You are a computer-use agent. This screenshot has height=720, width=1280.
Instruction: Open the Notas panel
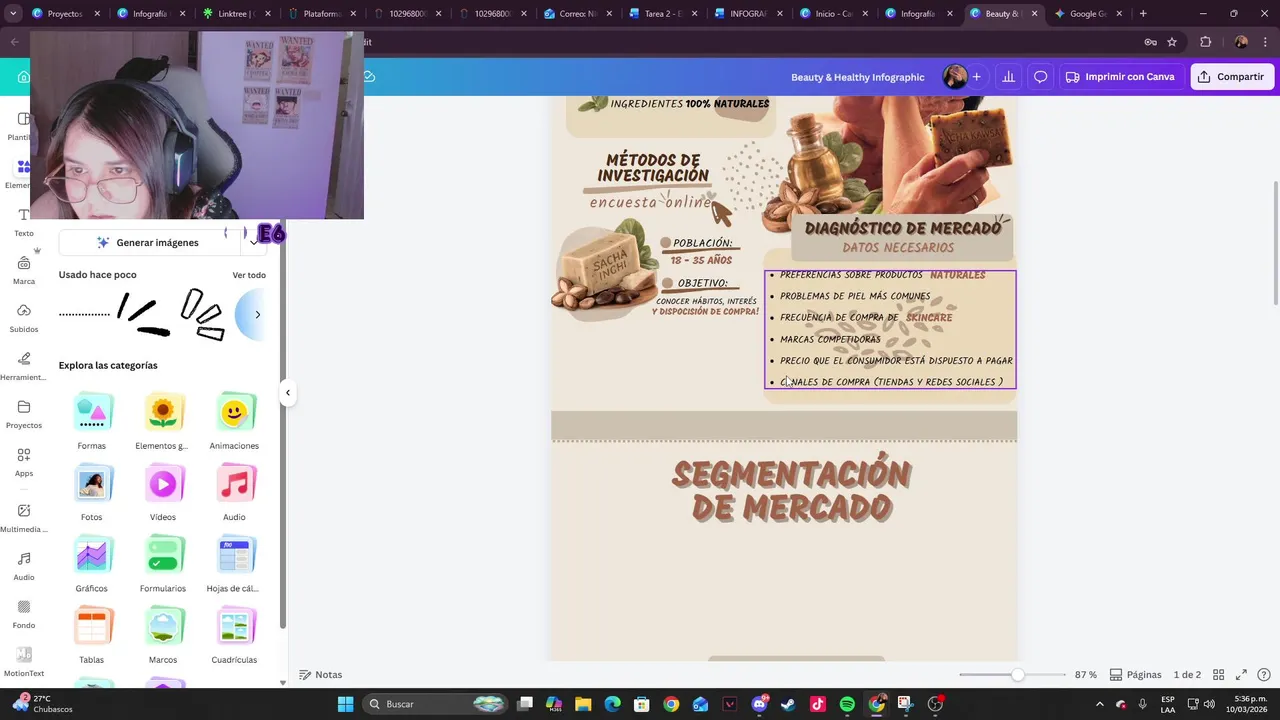(320, 675)
